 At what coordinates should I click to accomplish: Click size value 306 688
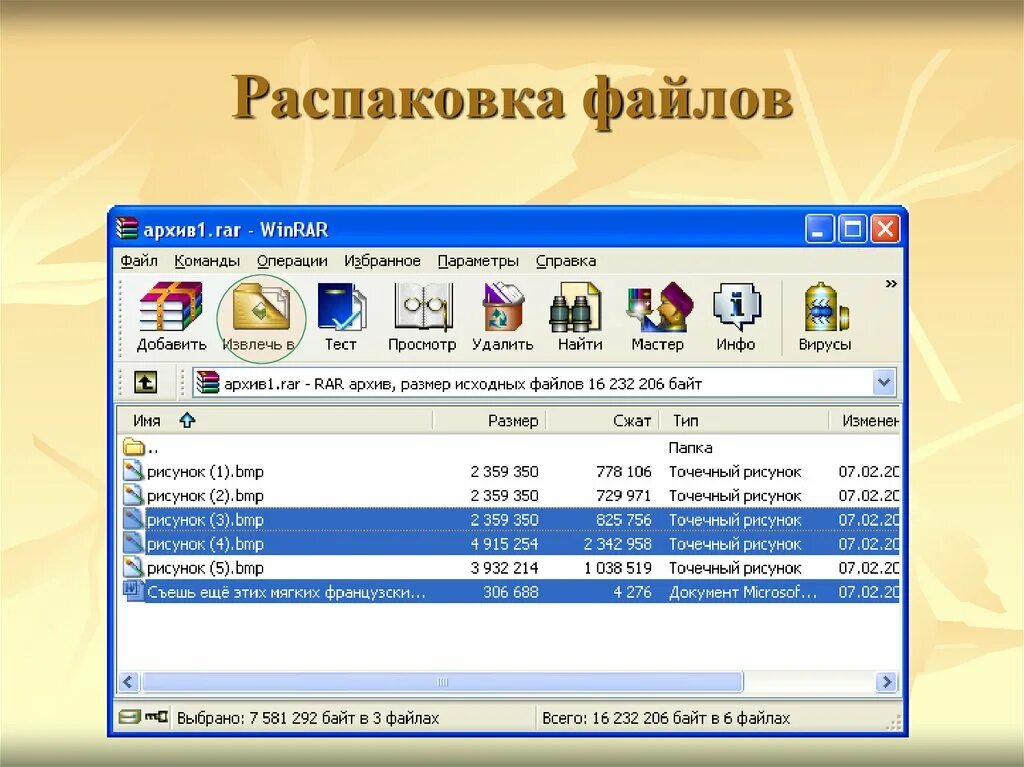(x=511, y=593)
